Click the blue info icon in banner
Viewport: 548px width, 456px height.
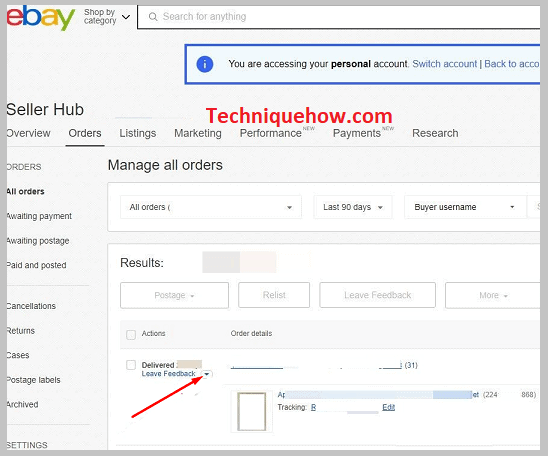[x=204, y=64]
